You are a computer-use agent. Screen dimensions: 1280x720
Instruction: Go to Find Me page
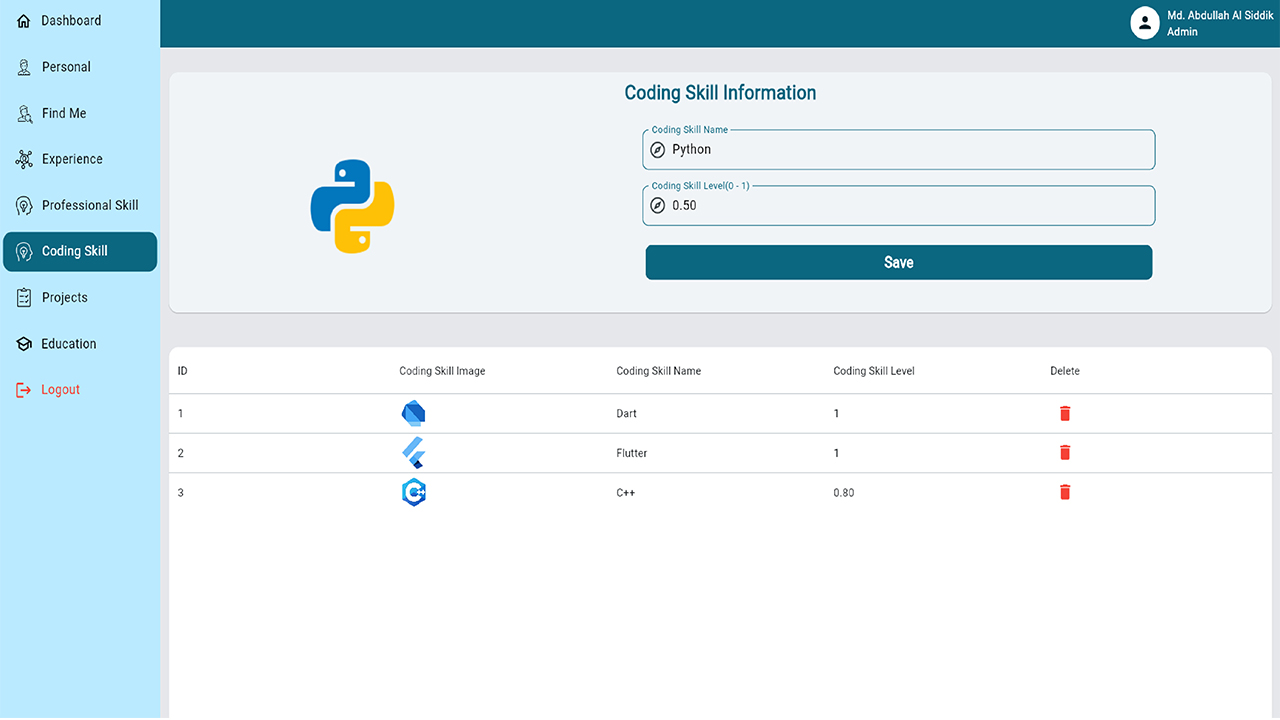point(64,113)
